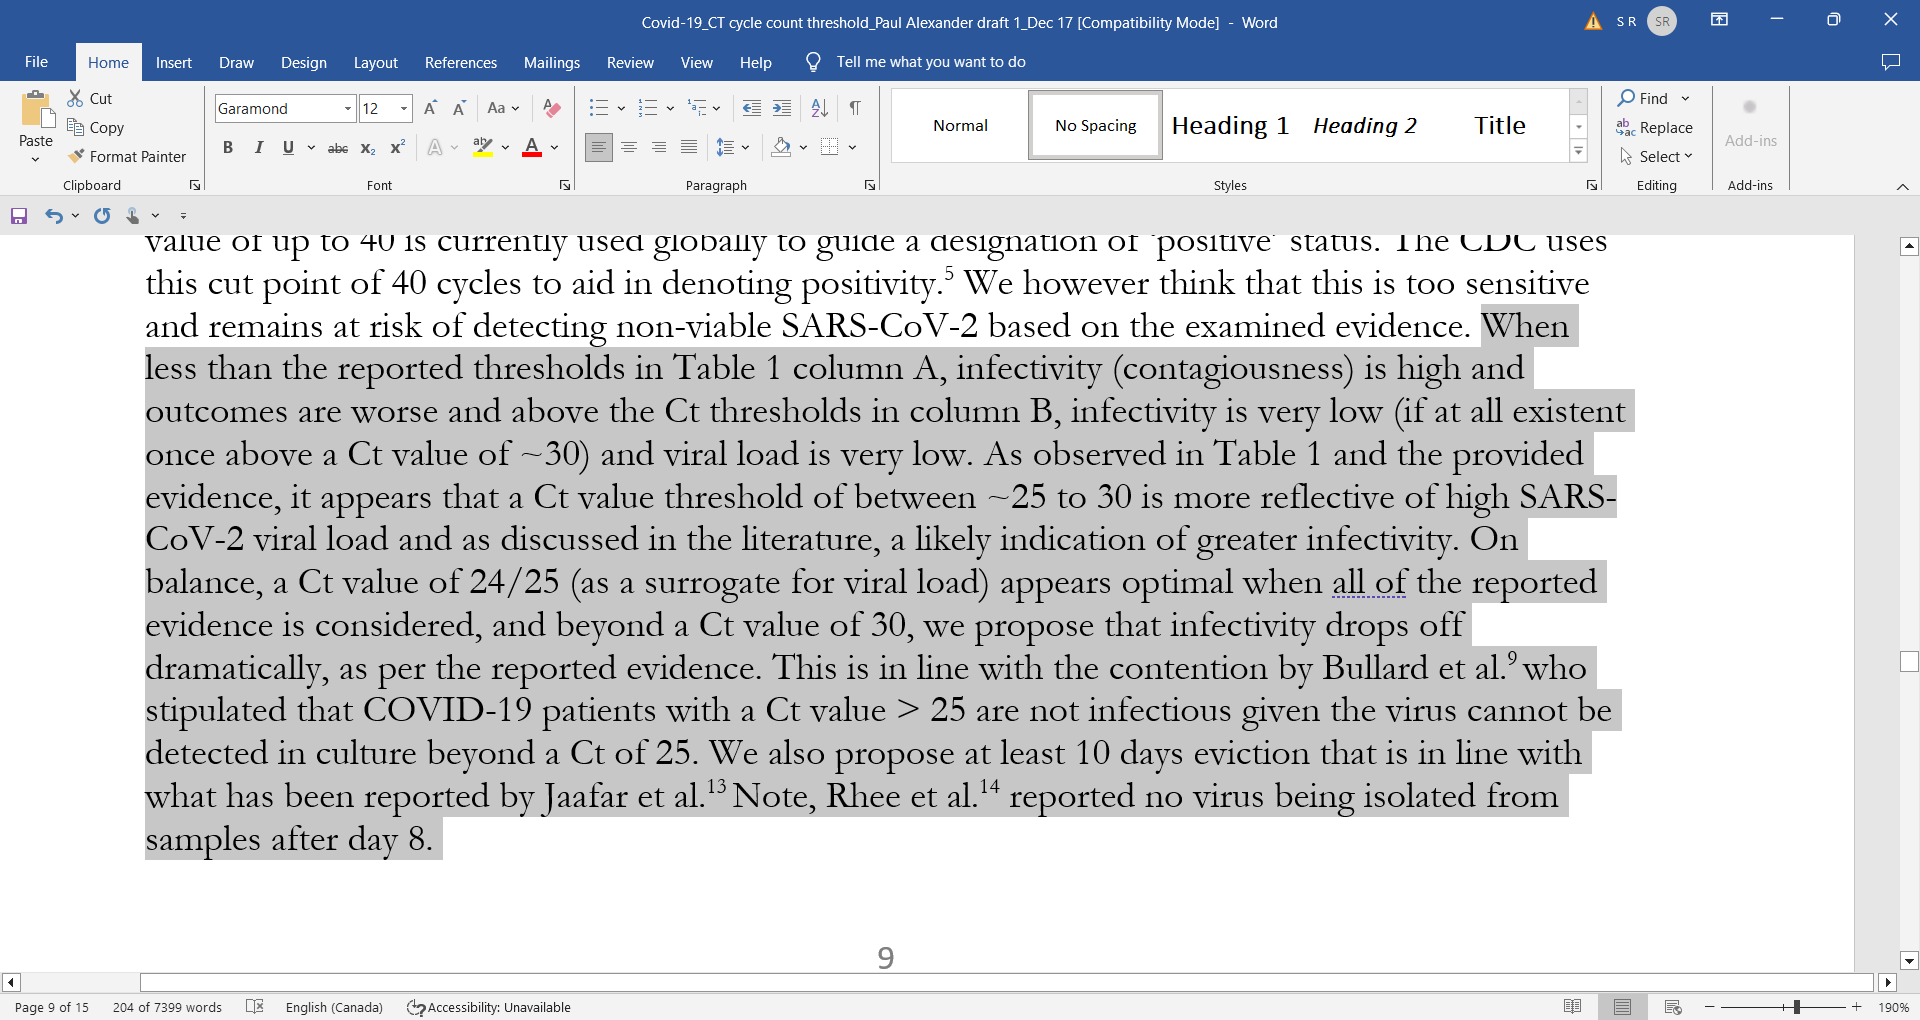Sort the selected text alphabetically
The height and width of the screenshot is (1020, 1920).
click(819, 108)
